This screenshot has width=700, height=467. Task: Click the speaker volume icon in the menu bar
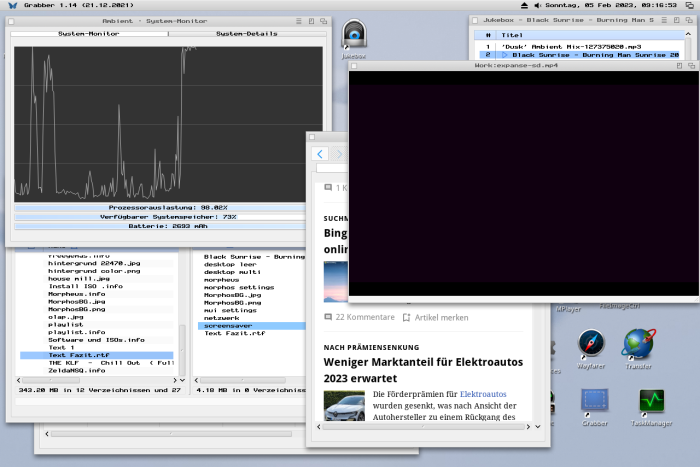pyautogui.click(x=536, y=6)
